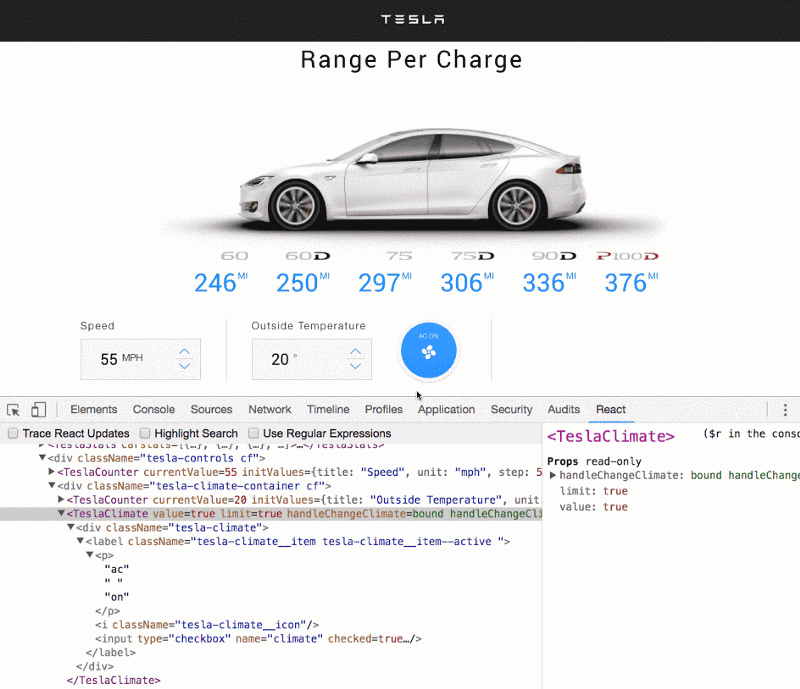Decrease speed with the down arrow

pos(183,366)
